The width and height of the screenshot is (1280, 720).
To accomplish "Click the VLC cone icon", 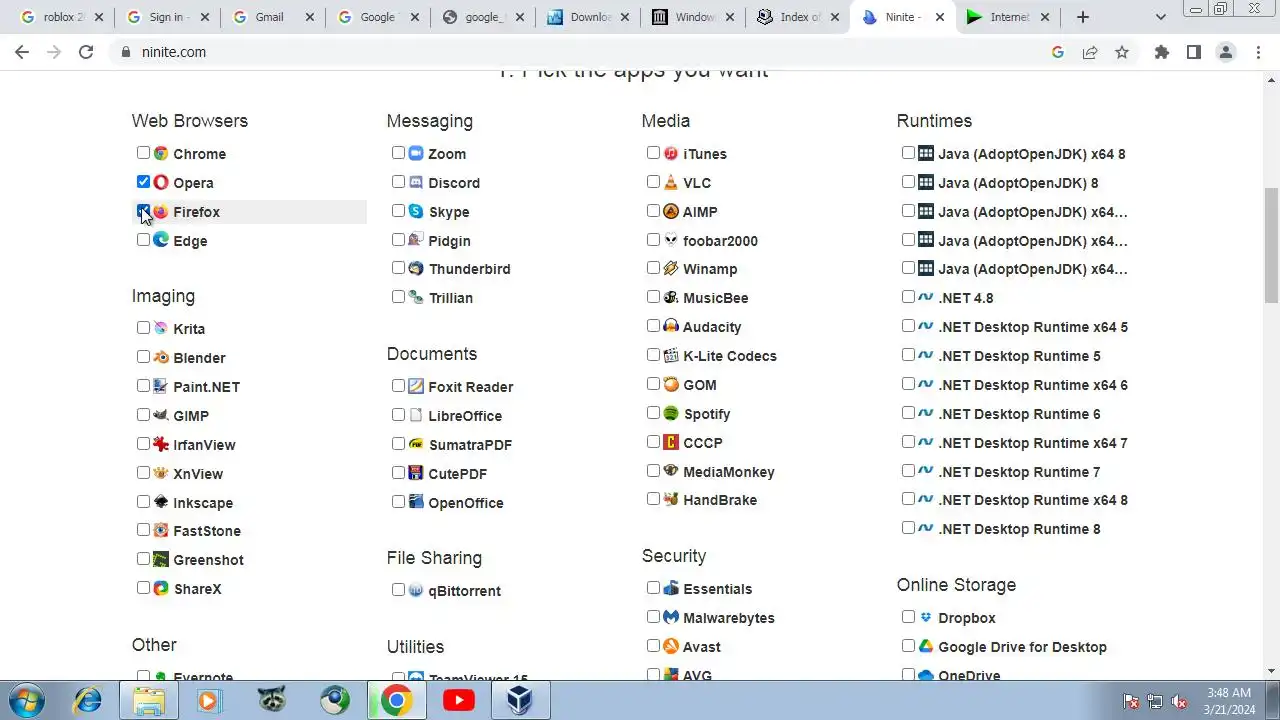I will tap(671, 182).
